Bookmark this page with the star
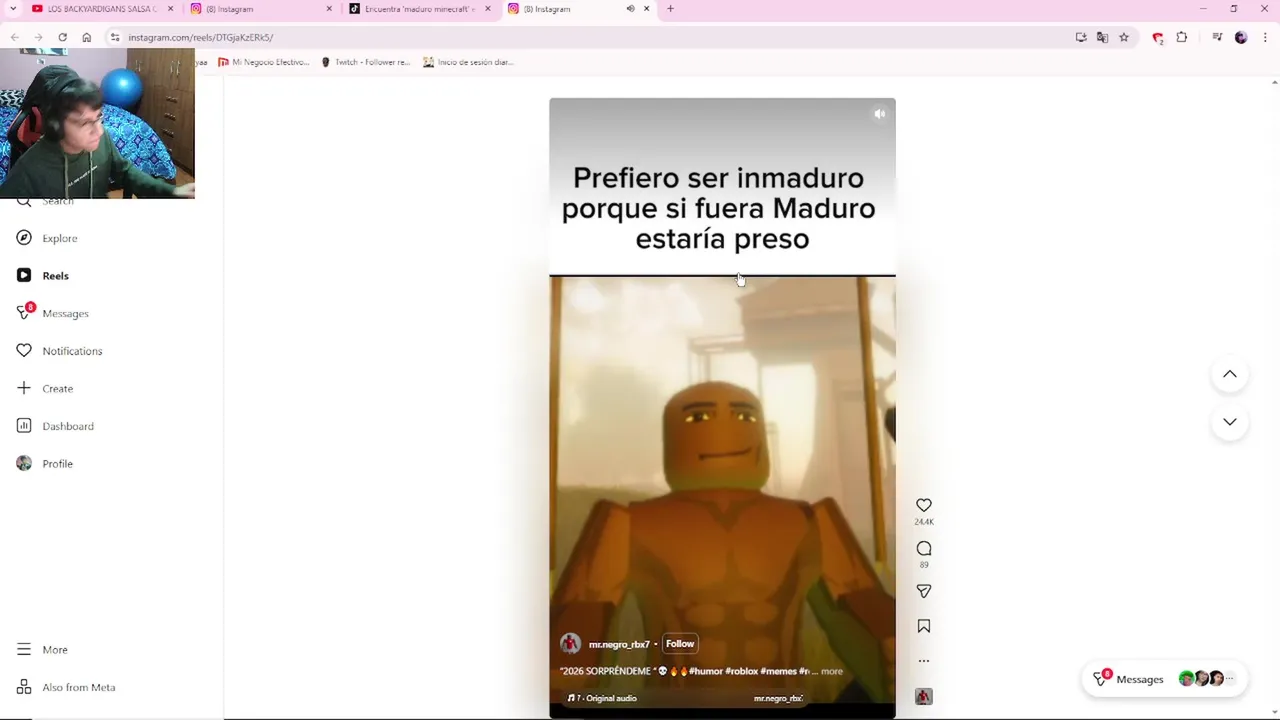The width and height of the screenshot is (1280, 720). pyautogui.click(x=1124, y=37)
